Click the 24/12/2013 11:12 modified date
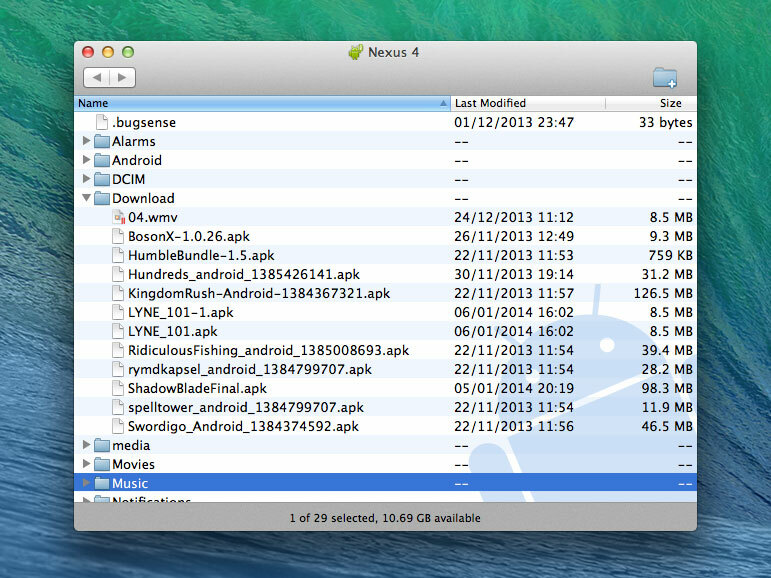771x578 pixels. click(514, 217)
